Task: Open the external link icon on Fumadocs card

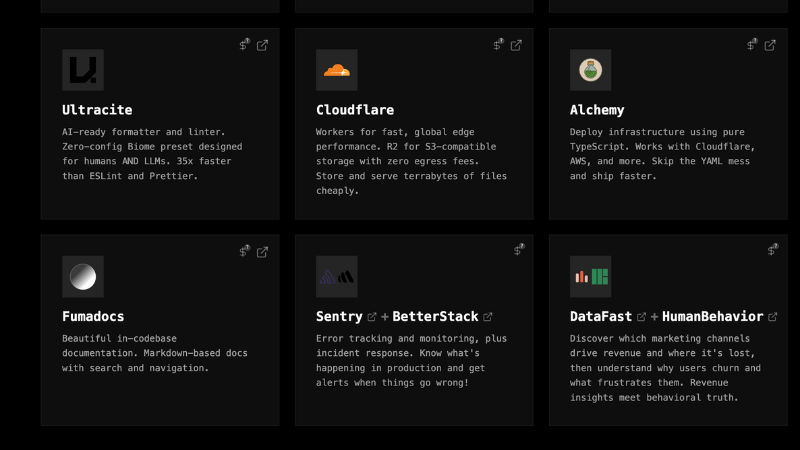Action: point(263,251)
